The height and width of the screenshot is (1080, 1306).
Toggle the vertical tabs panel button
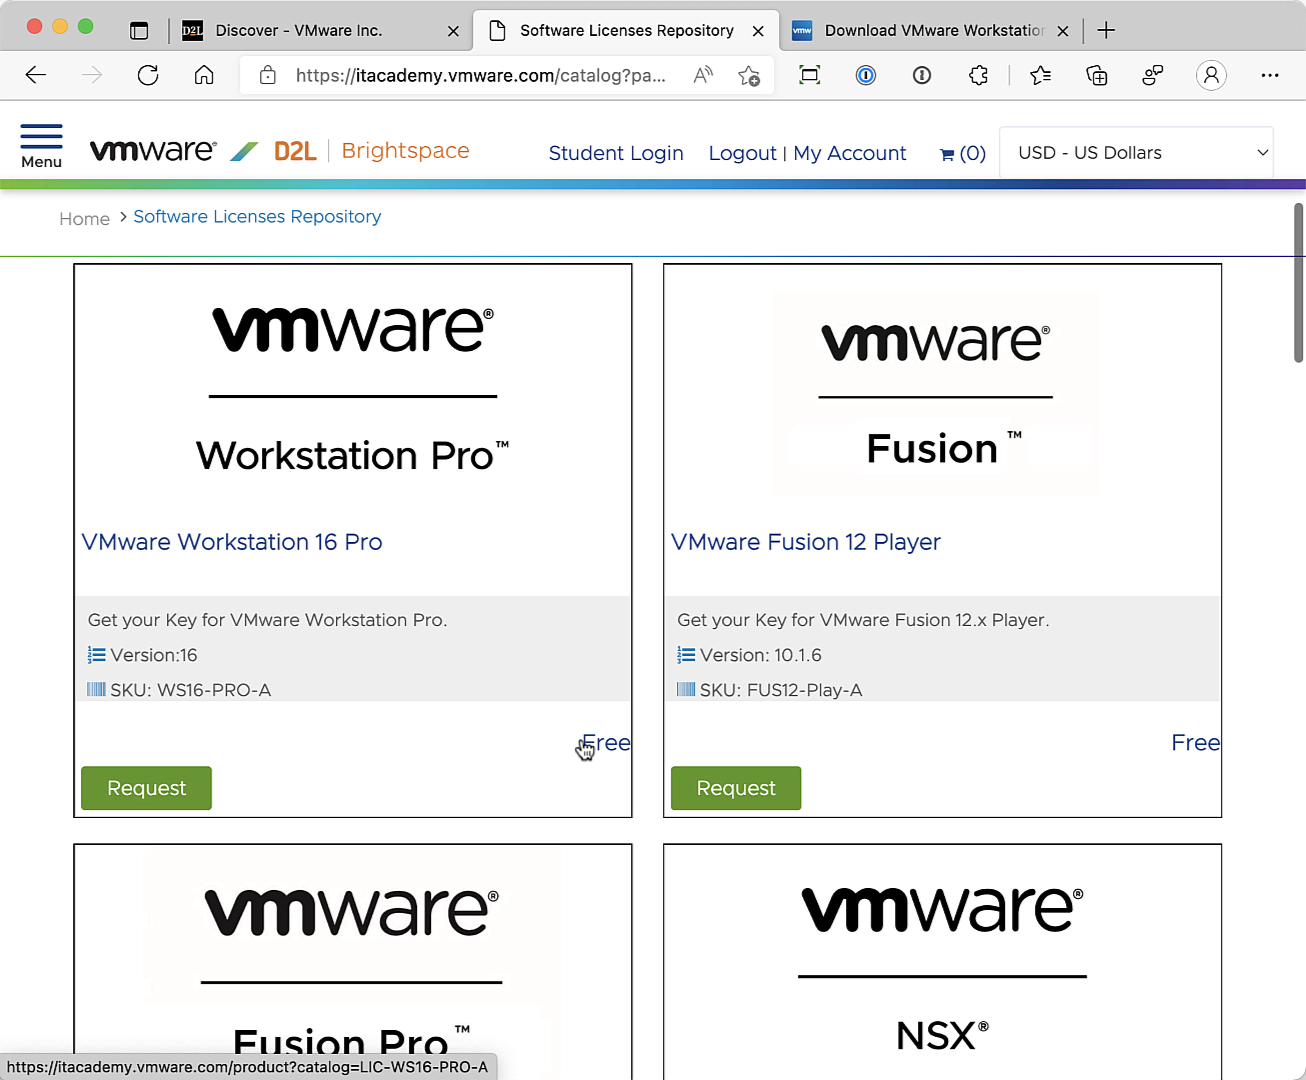(x=139, y=31)
